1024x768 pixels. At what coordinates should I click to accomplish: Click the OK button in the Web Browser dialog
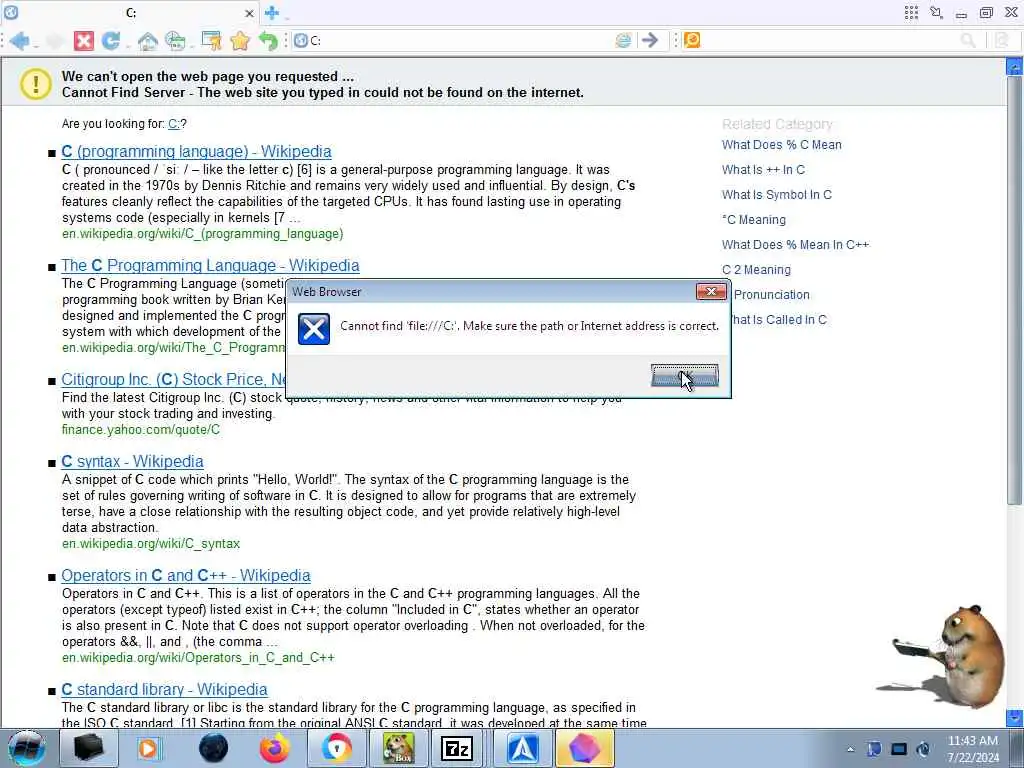tap(684, 376)
